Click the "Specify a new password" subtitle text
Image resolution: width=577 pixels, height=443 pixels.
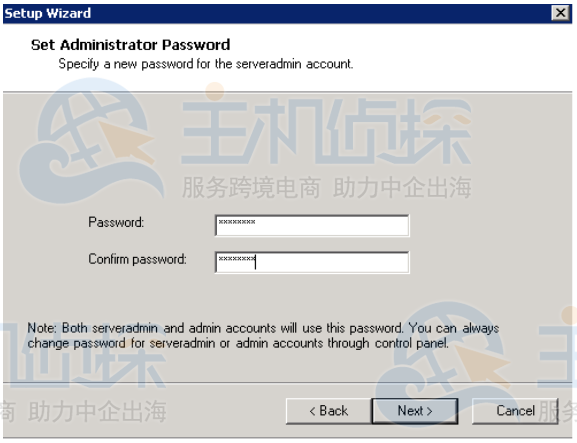point(206,64)
